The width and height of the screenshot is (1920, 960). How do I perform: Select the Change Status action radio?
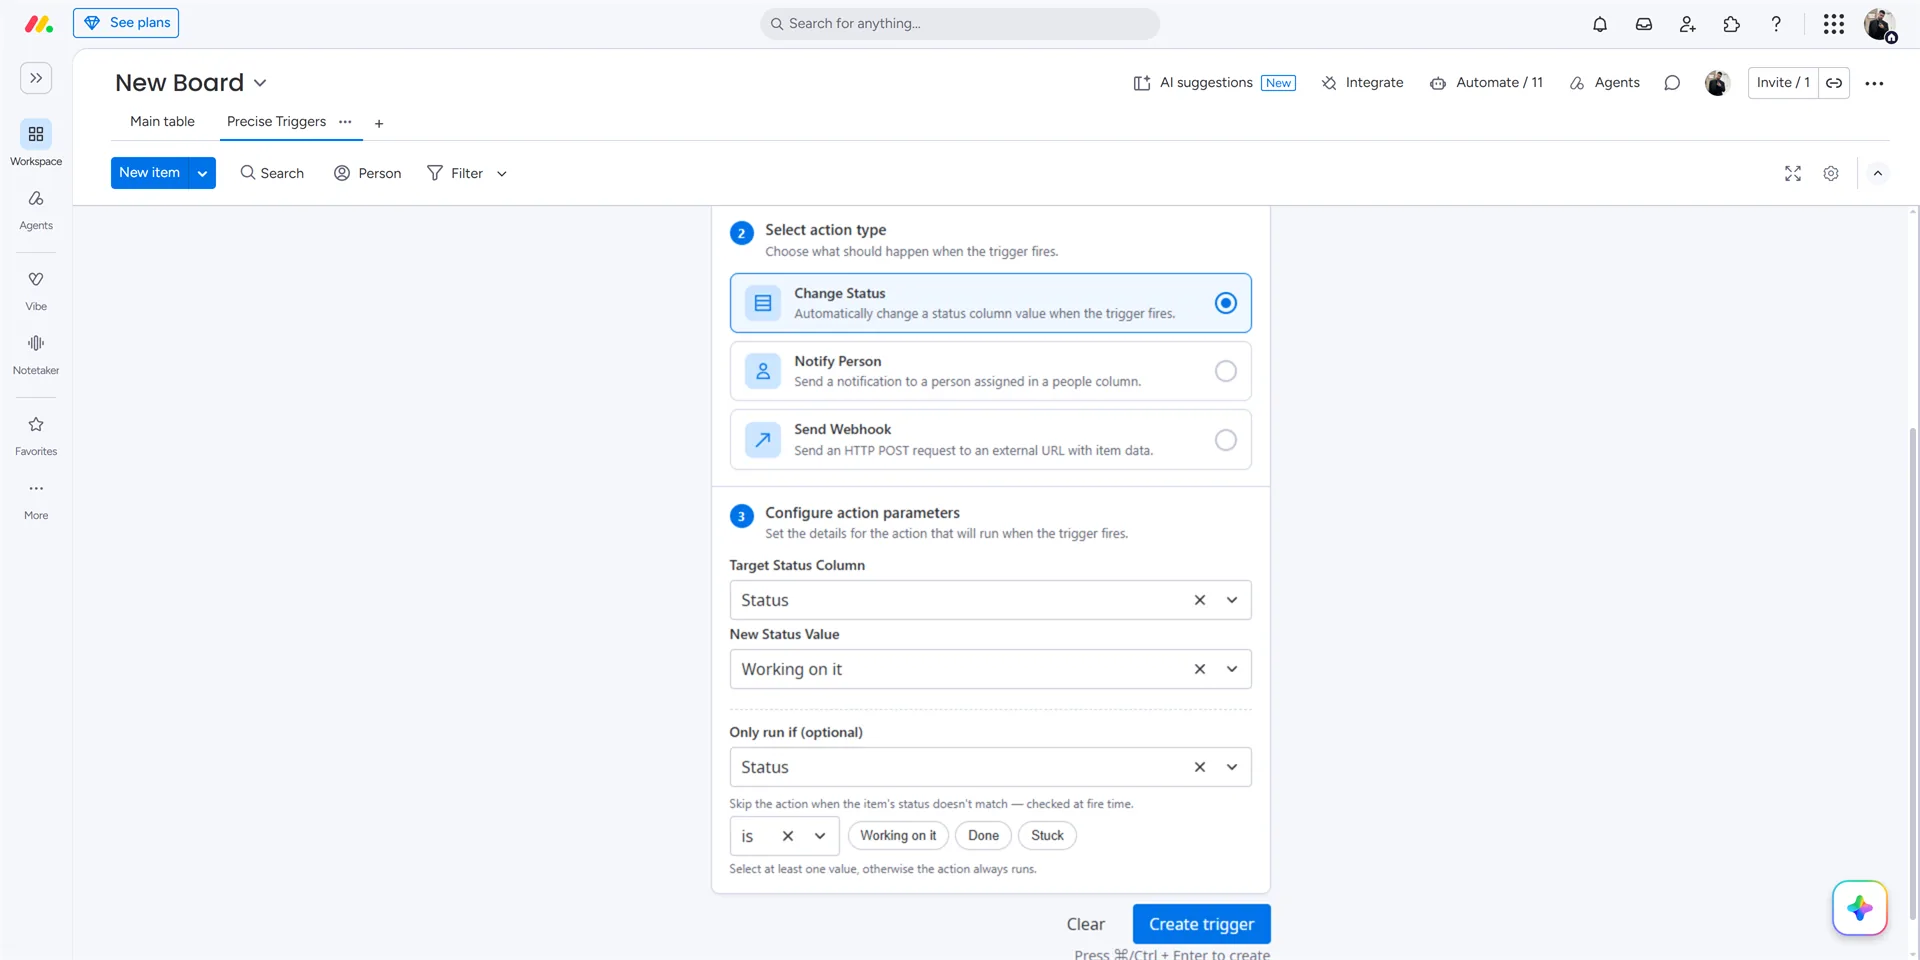[x=1226, y=303]
